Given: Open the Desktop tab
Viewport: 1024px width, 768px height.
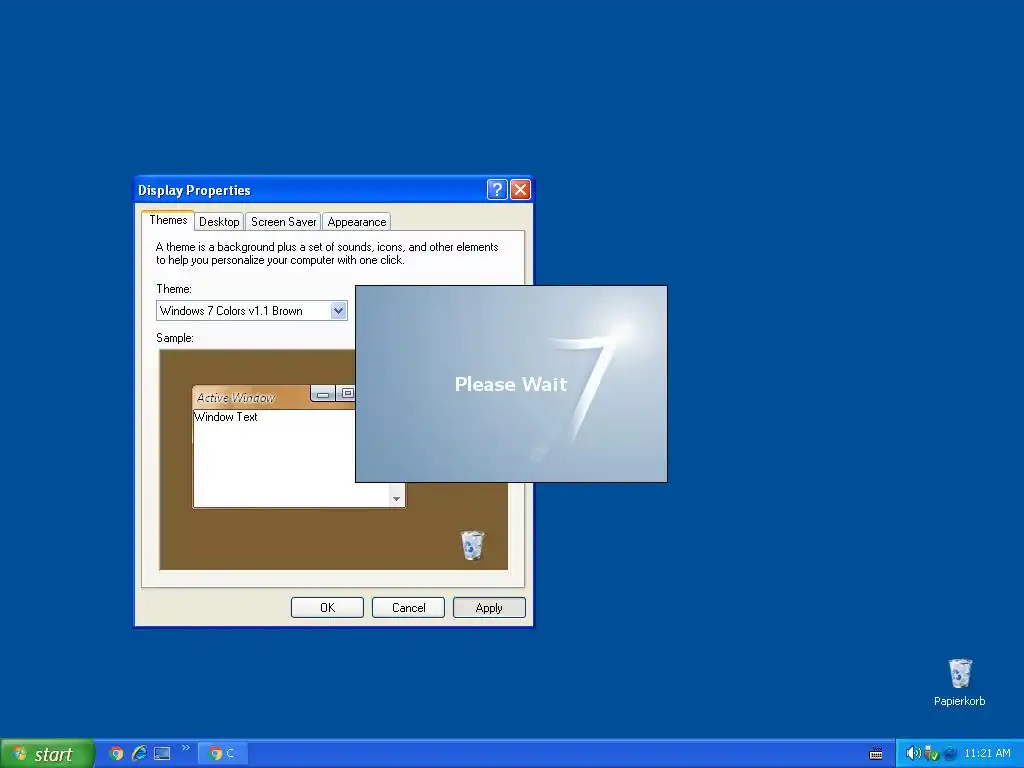Looking at the screenshot, I should pyautogui.click(x=219, y=222).
